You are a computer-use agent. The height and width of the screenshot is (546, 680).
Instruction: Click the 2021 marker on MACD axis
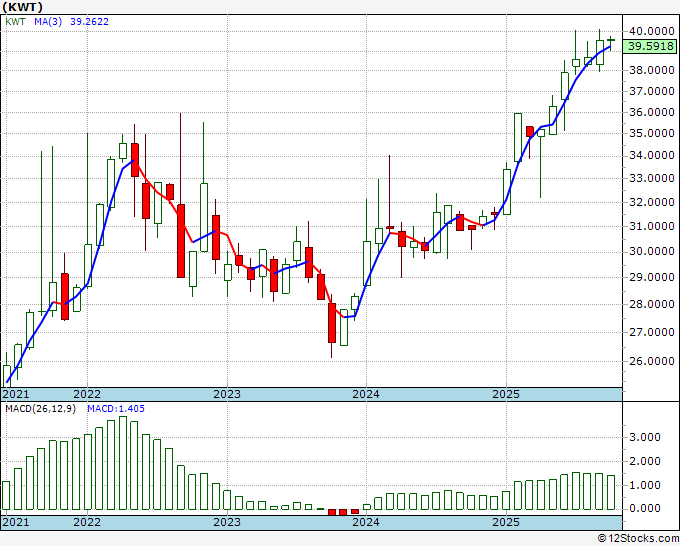pos(15,522)
